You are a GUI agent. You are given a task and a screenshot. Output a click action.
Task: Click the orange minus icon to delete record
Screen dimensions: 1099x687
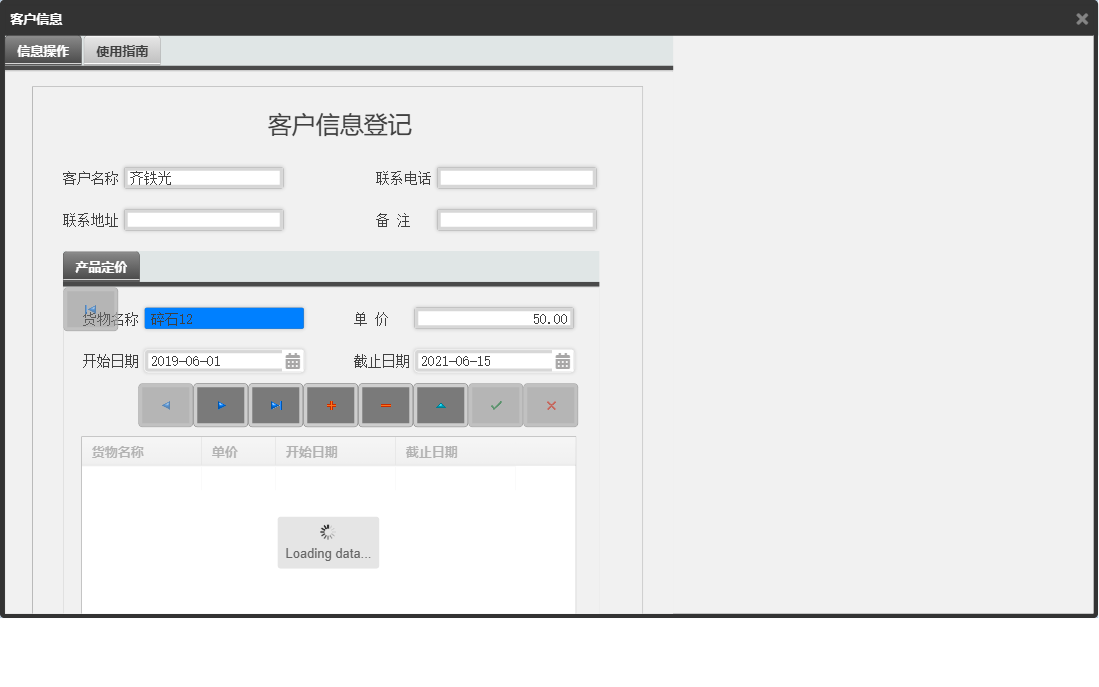(x=385, y=405)
